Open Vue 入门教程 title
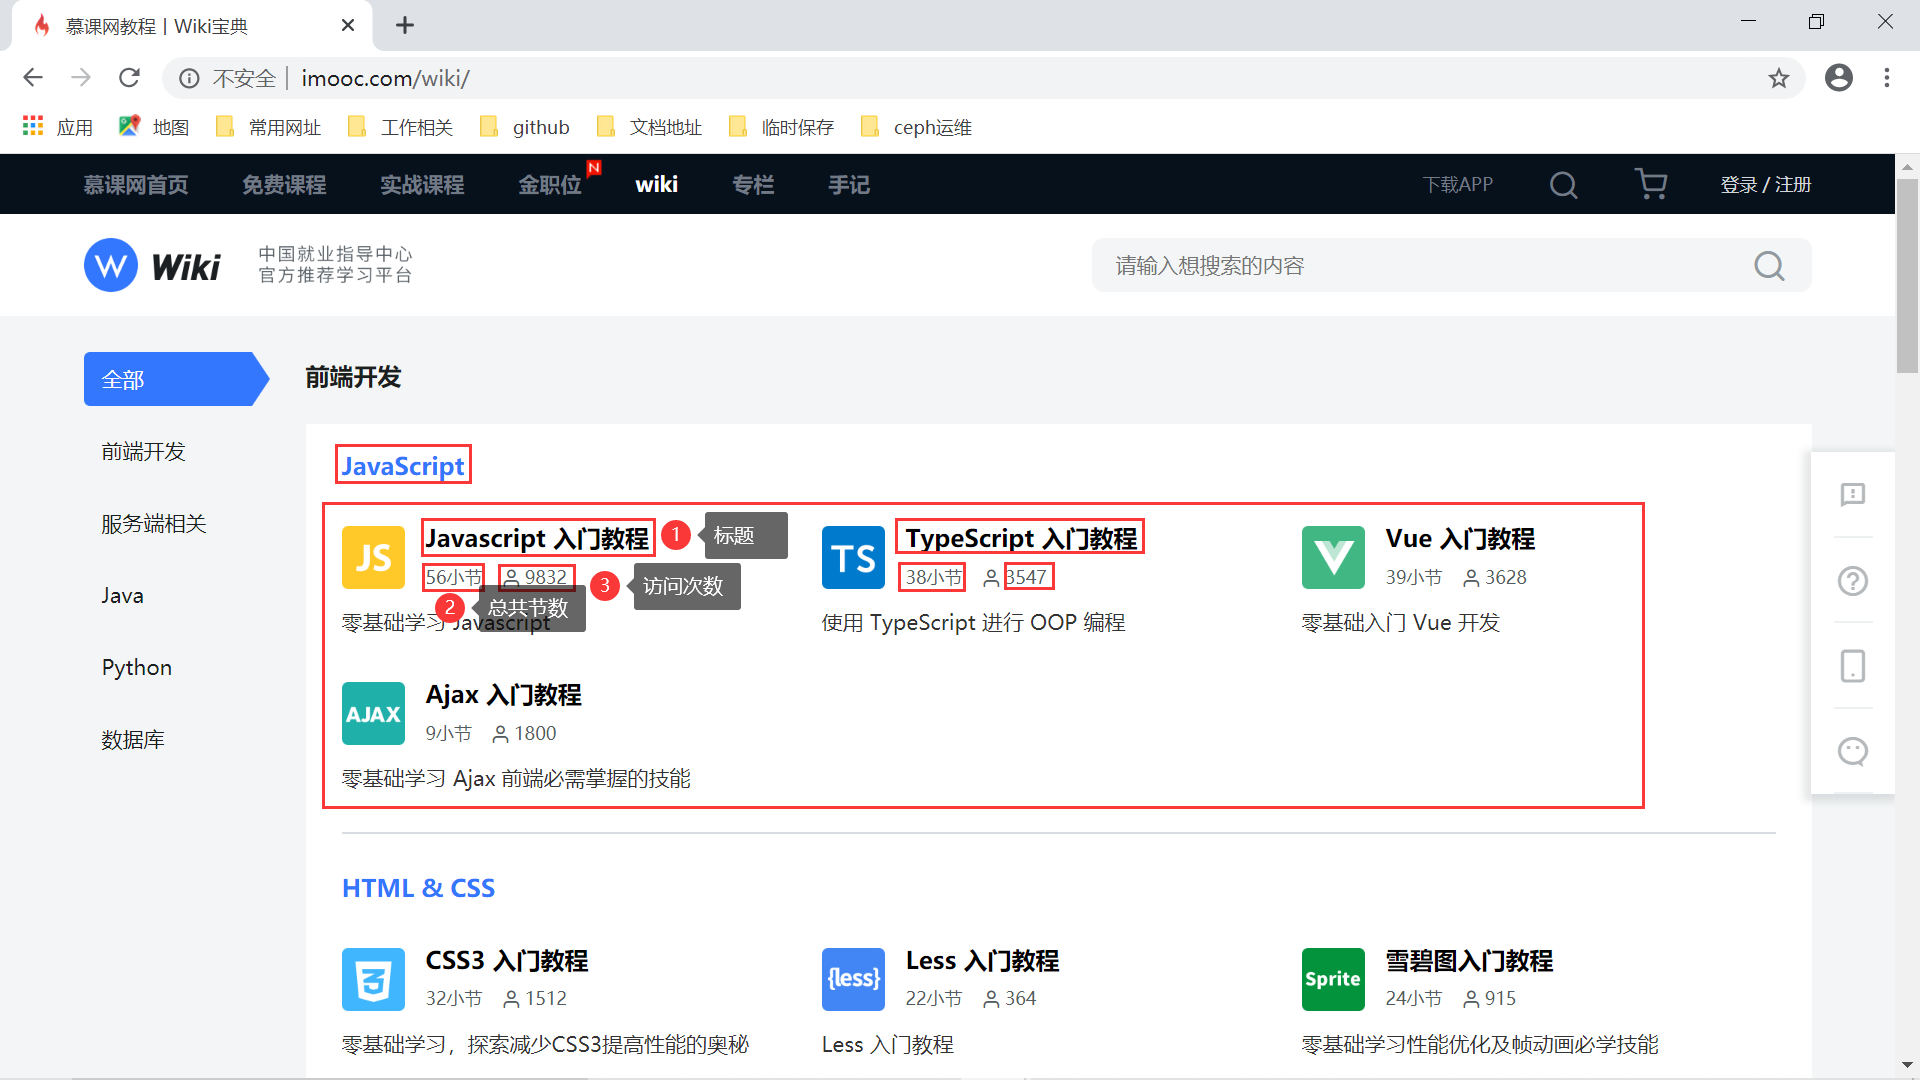This screenshot has height=1080, width=1920. (x=1460, y=538)
